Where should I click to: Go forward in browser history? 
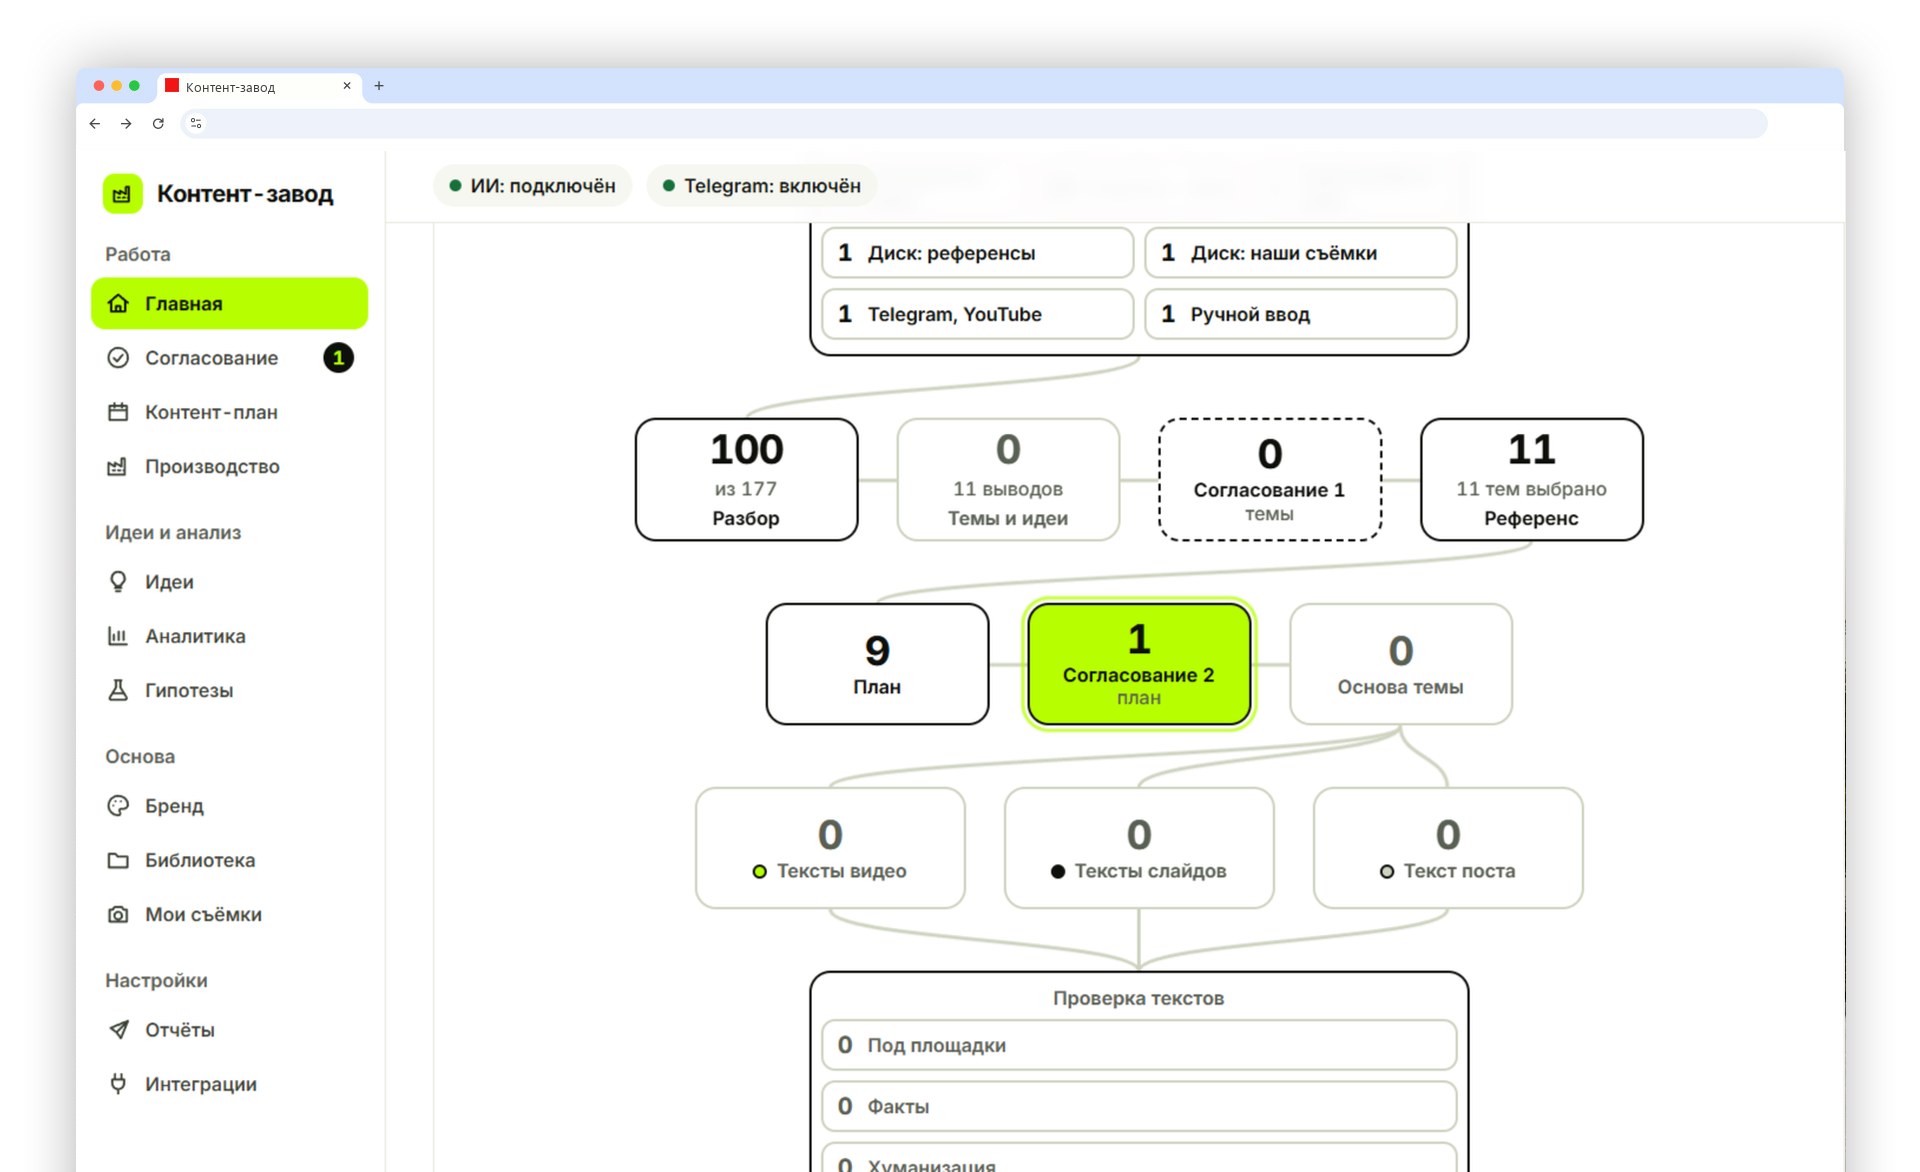click(x=126, y=123)
